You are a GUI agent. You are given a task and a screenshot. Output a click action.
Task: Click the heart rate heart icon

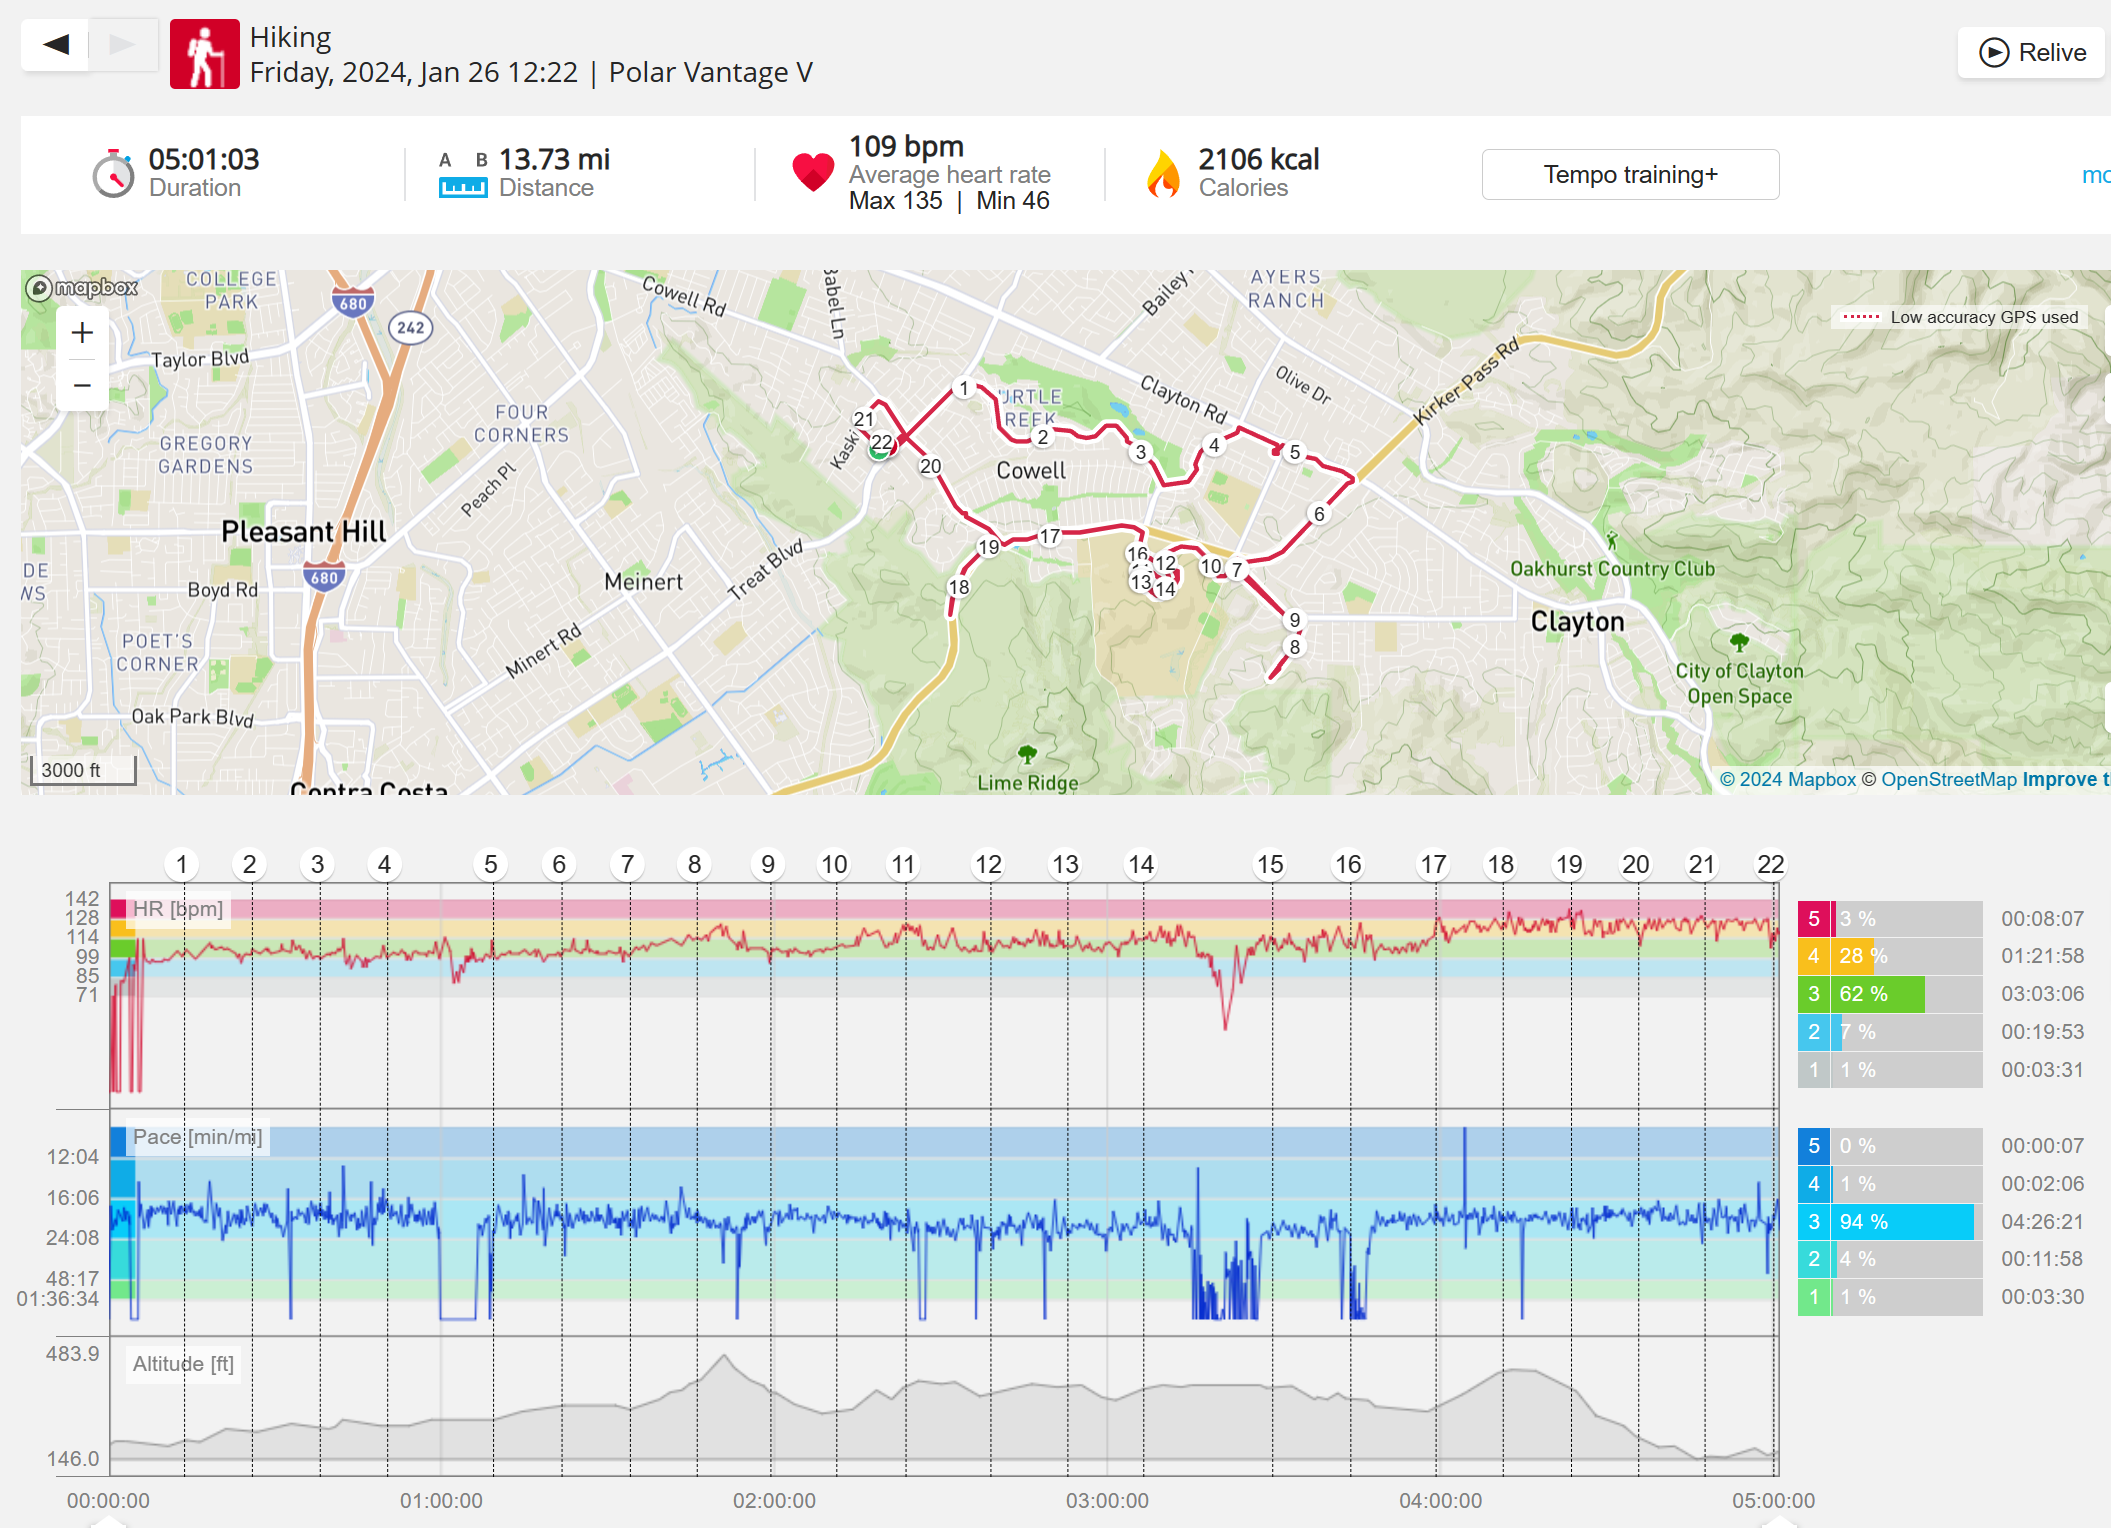click(812, 172)
